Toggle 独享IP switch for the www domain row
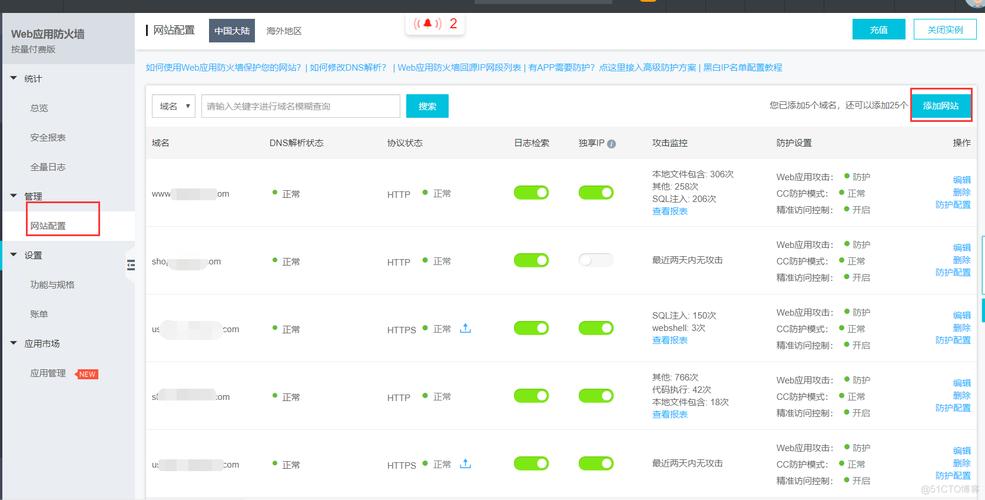 [596, 192]
